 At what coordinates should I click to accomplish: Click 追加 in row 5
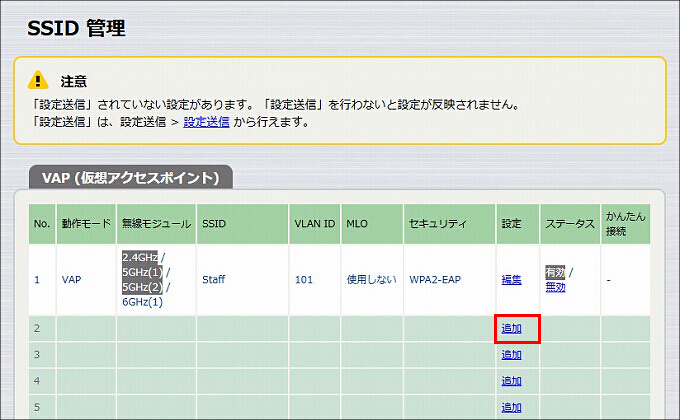click(x=511, y=407)
